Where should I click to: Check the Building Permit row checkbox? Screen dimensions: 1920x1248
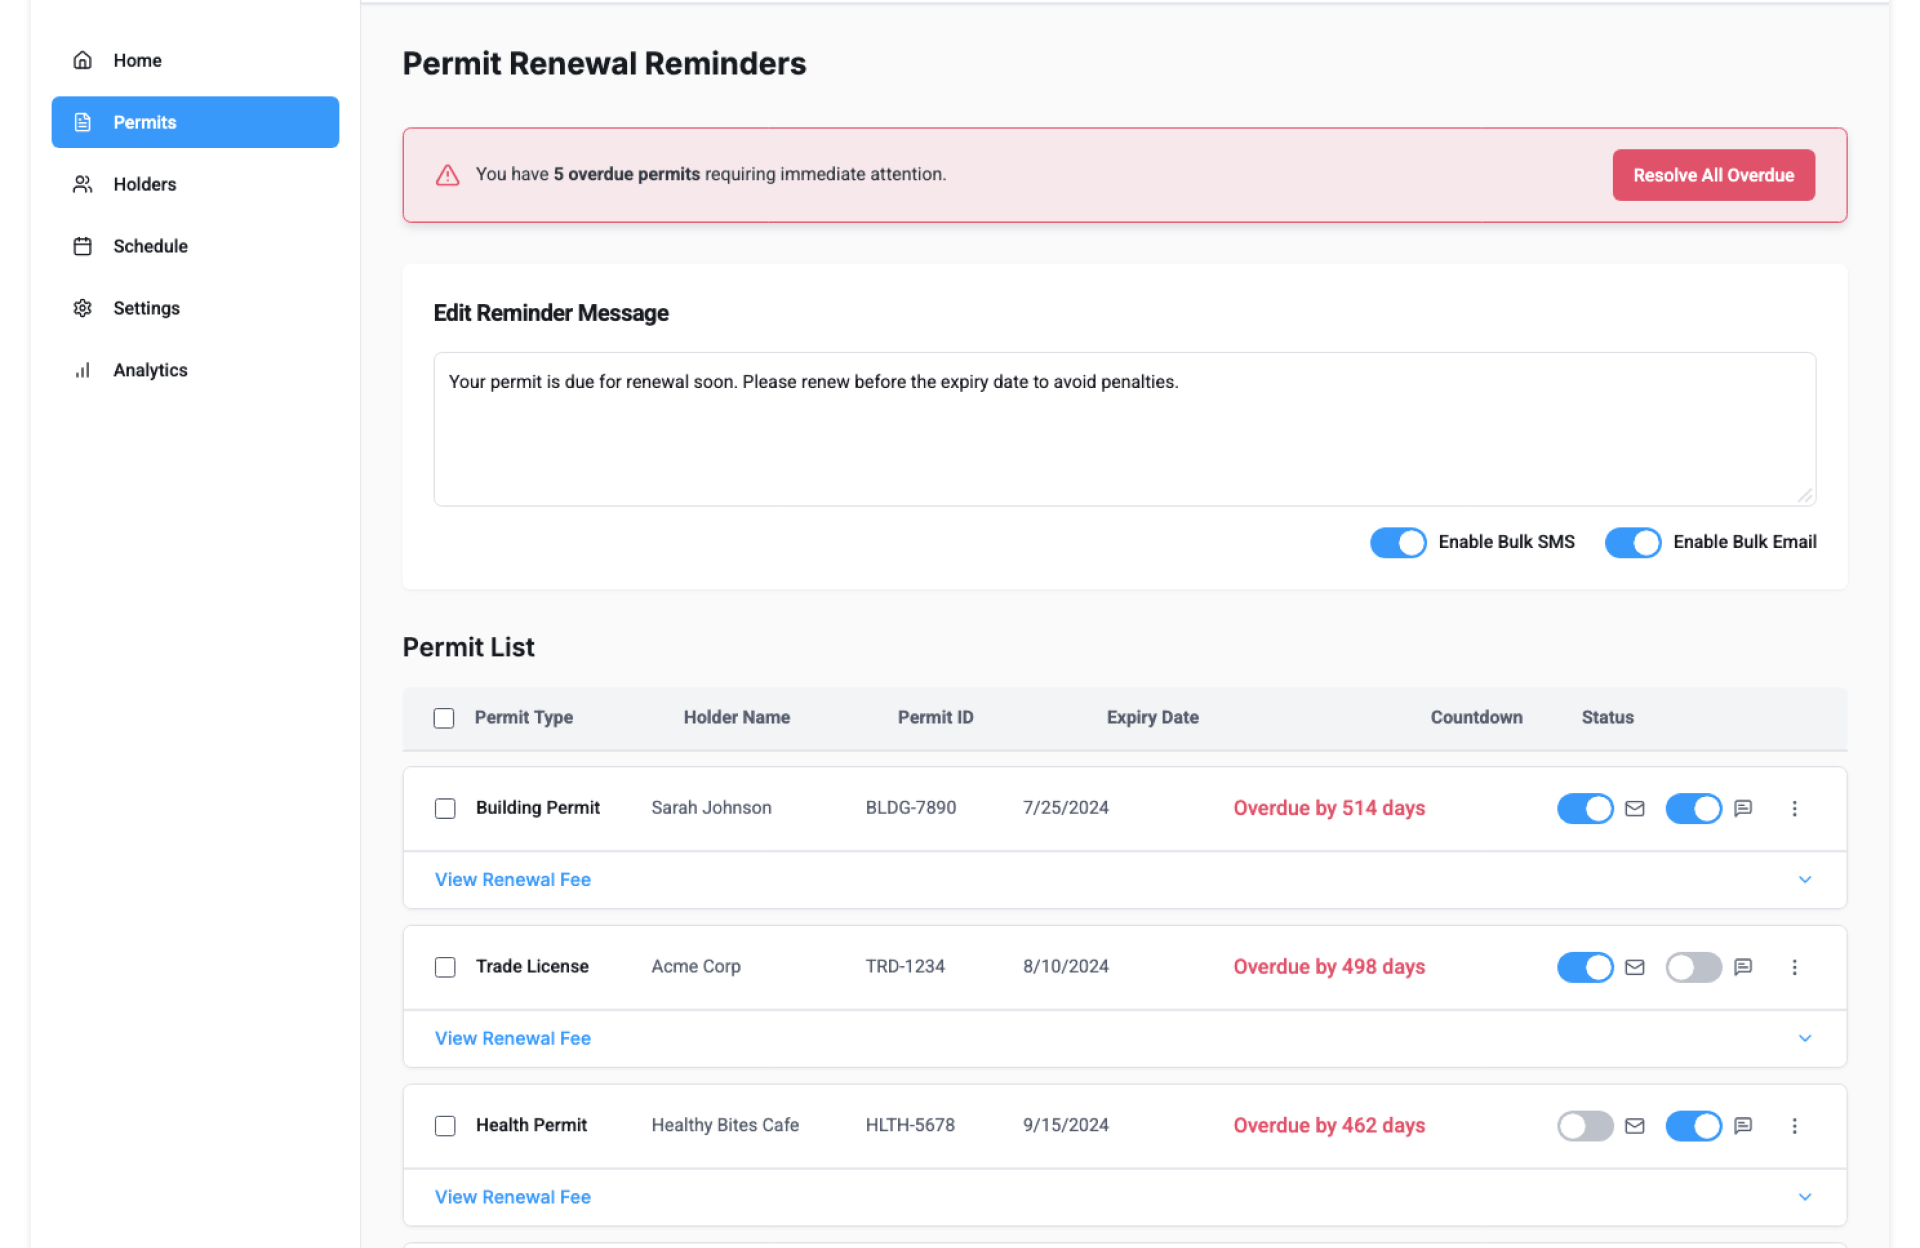[x=445, y=808]
